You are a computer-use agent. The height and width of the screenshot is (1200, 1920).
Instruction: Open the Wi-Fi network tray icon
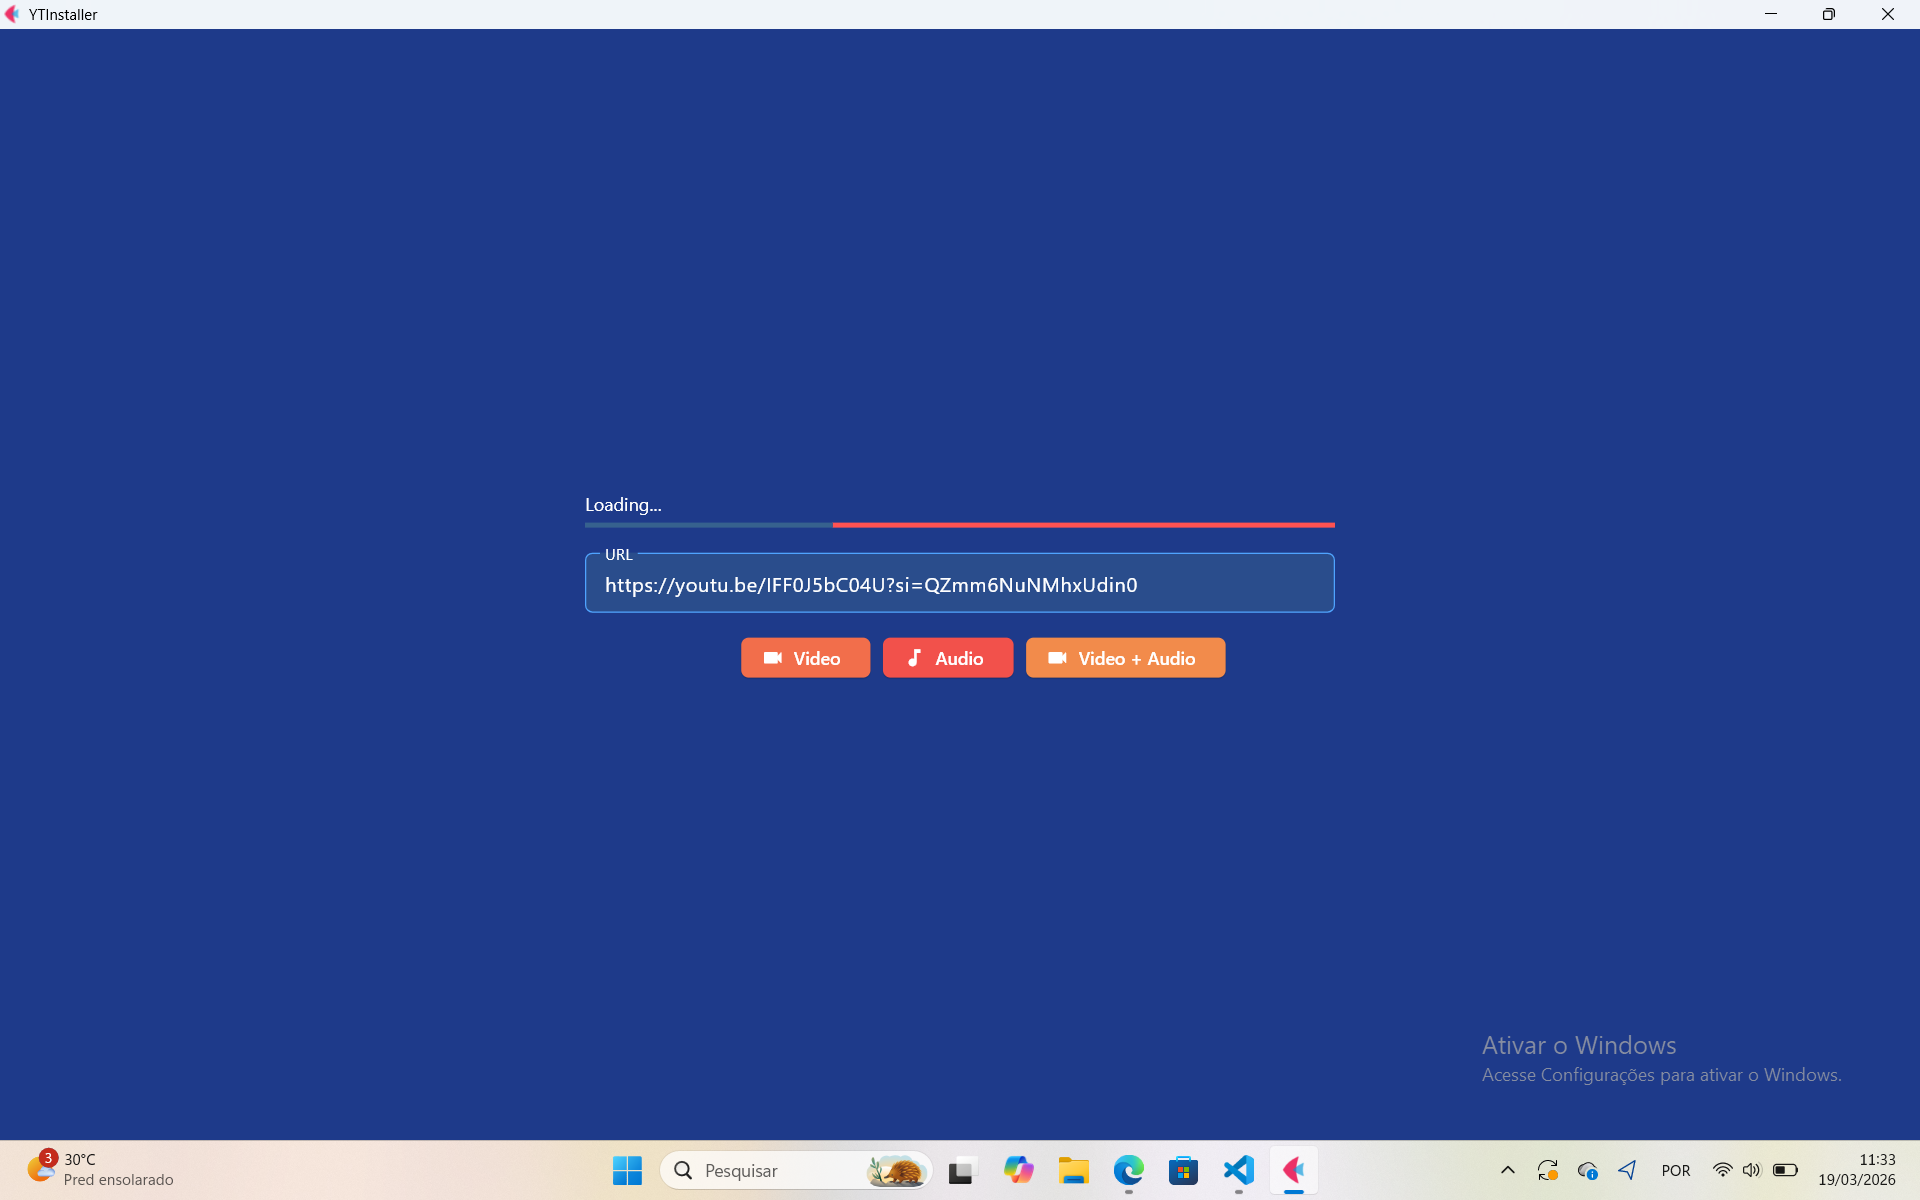[1722, 1170]
